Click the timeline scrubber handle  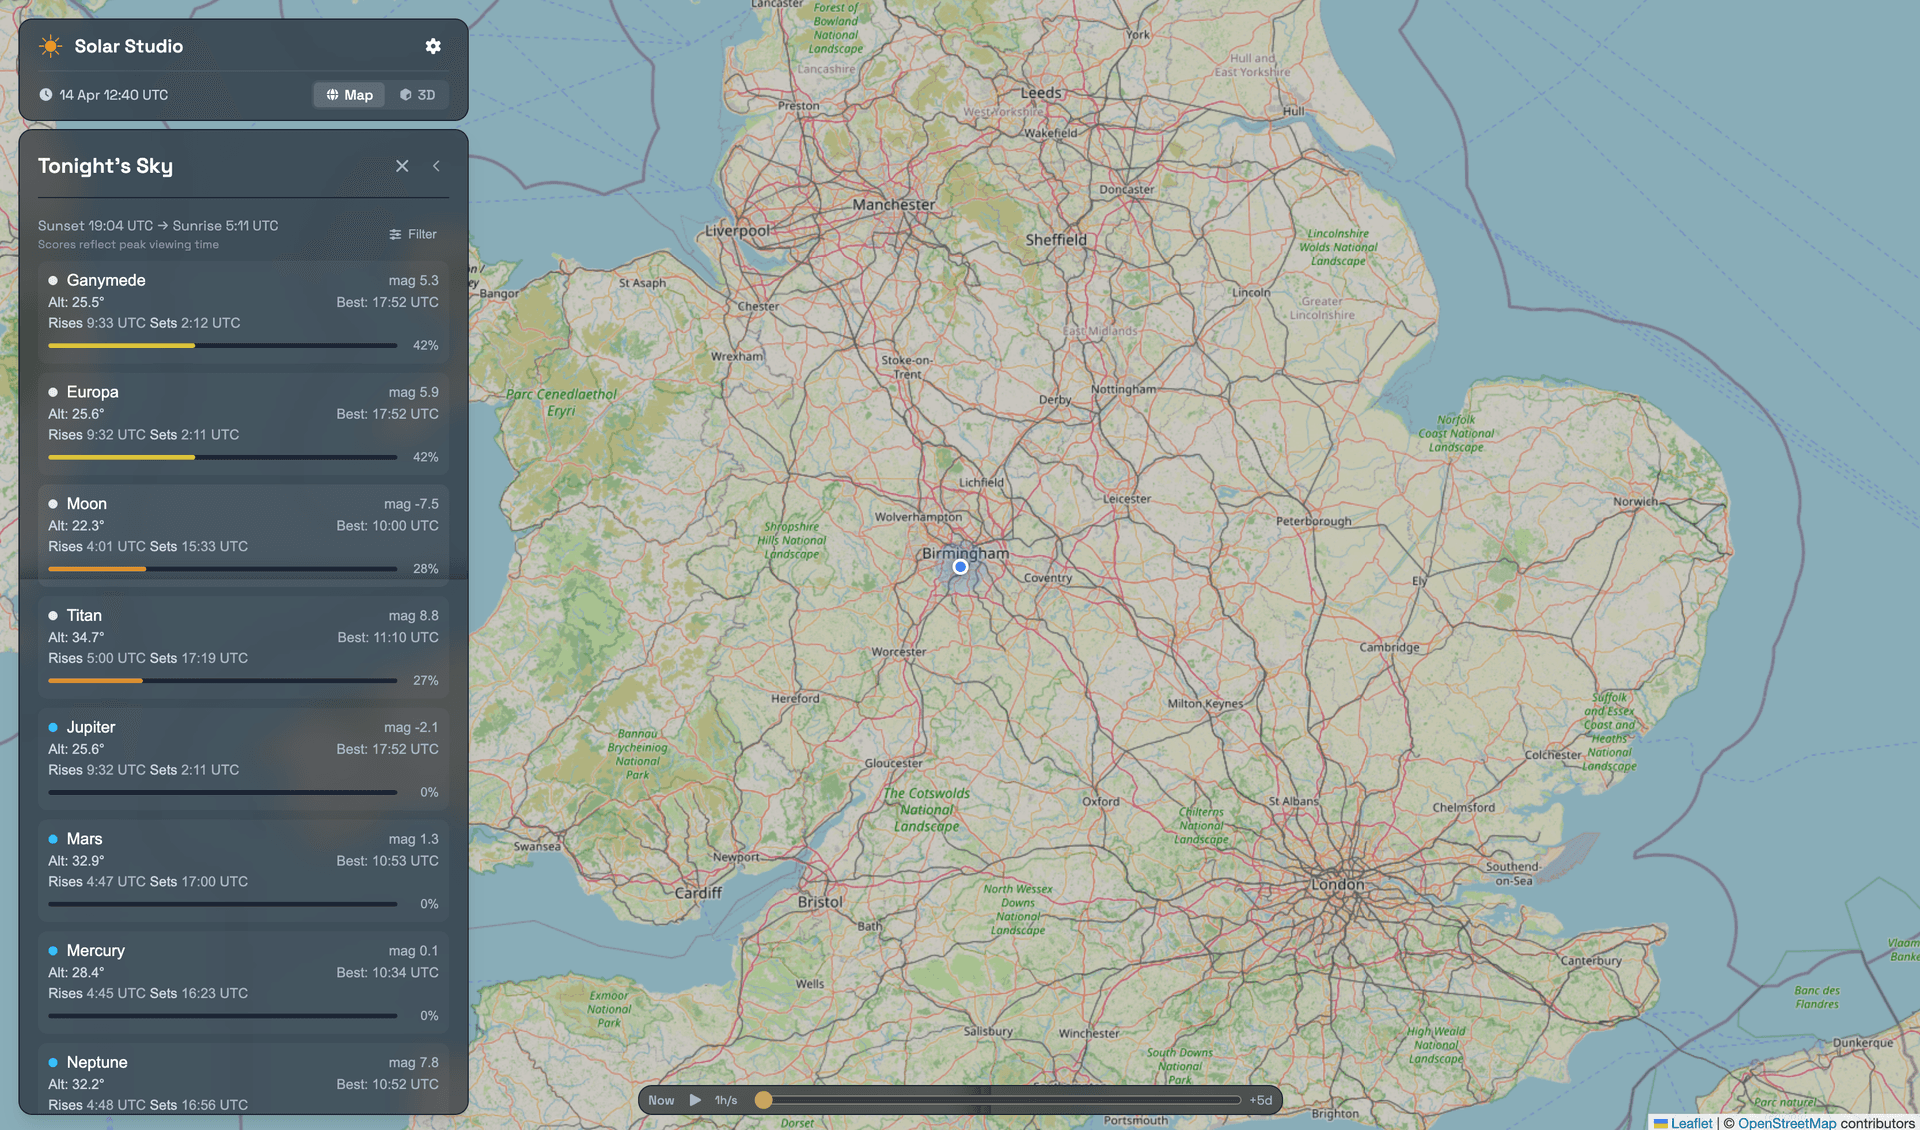[x=763, y=1099]
